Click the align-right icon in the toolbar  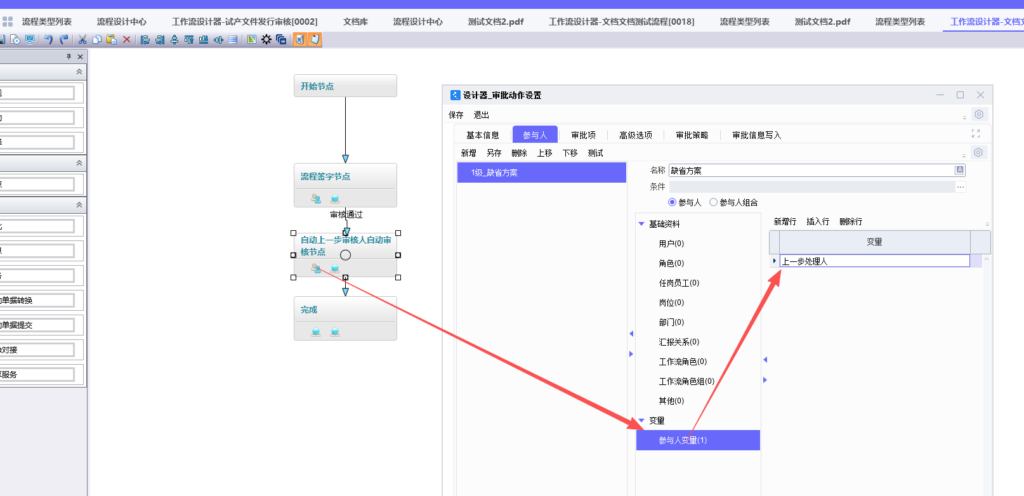click(159, 40)
